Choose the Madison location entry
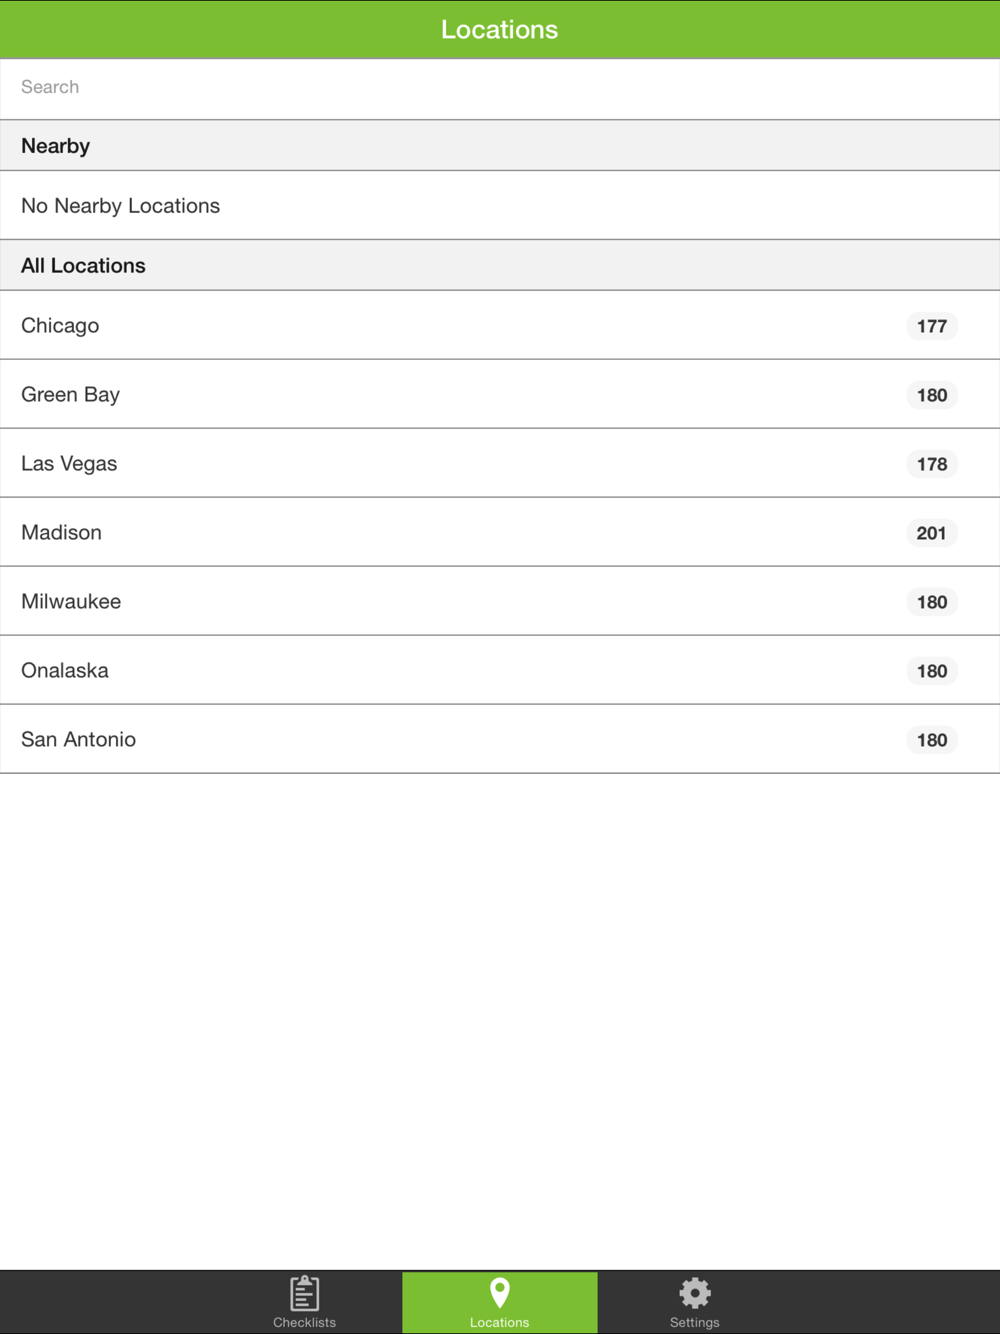Viewport: 1000px width, 1334px height. pyautogui.click(x=500, y=532)
